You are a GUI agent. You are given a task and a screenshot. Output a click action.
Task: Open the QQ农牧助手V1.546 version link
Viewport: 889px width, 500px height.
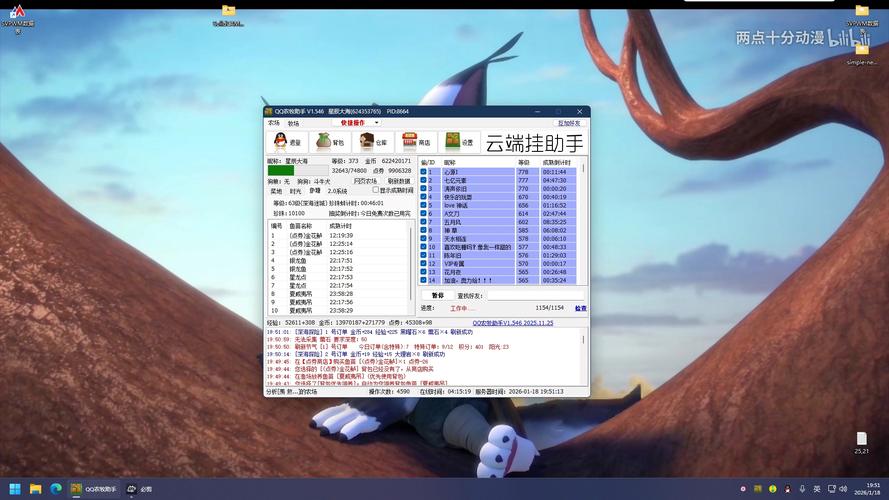(x=513, y=323)
